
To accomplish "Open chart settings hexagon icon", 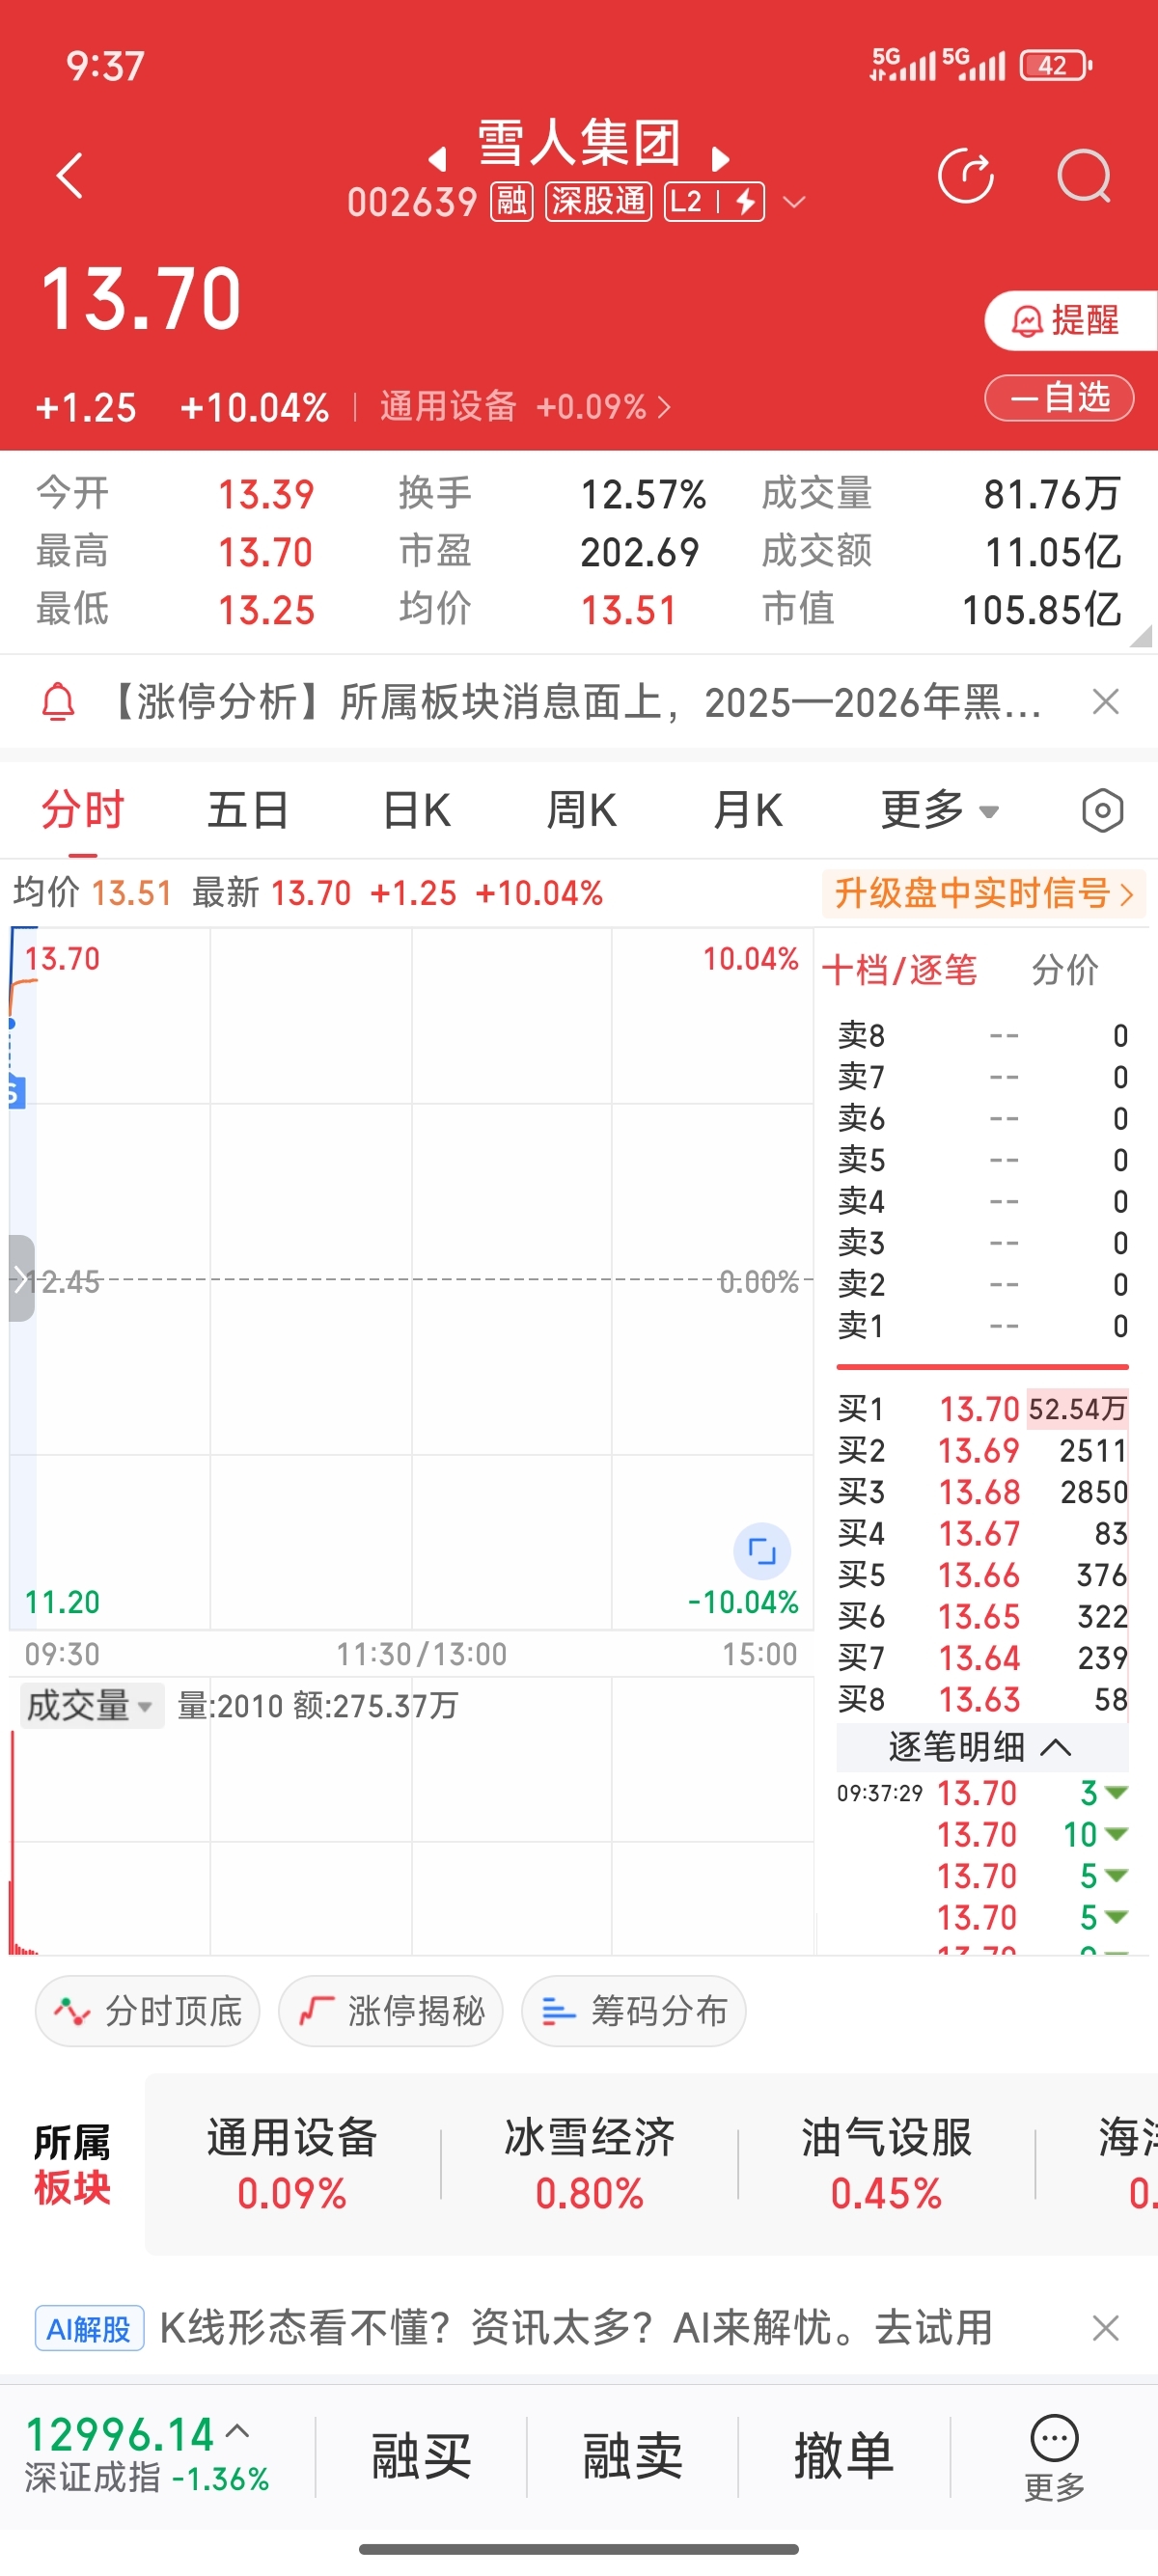I will click(1102, 810).
